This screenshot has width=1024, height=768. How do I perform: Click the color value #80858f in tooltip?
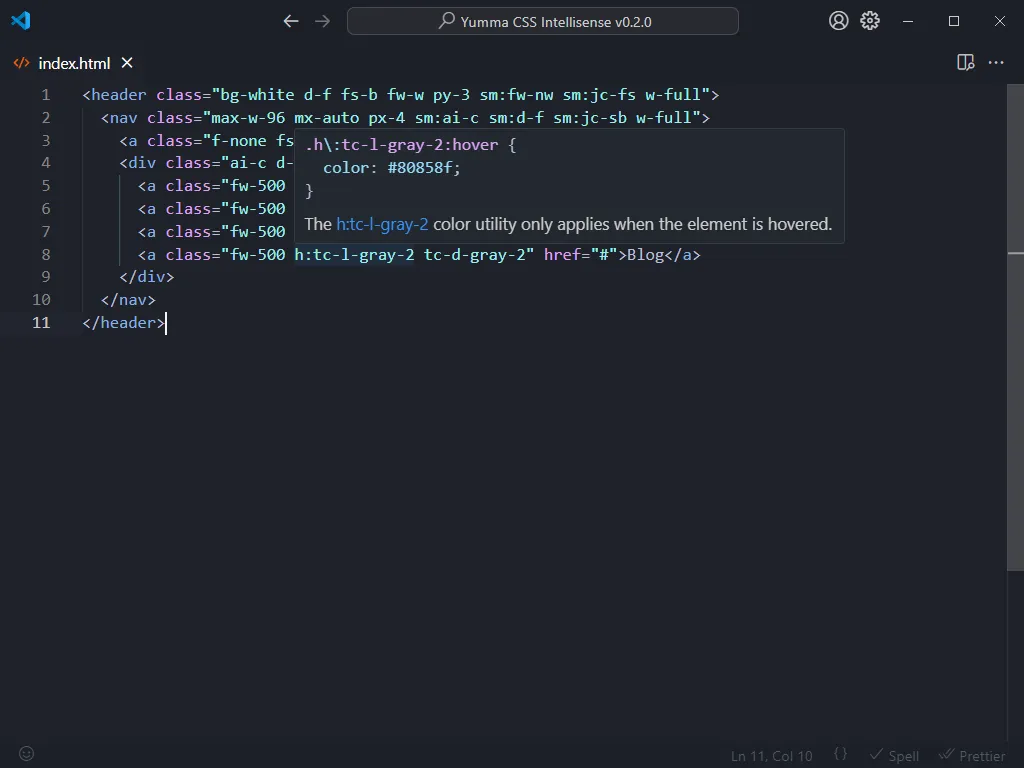[419, 168]
